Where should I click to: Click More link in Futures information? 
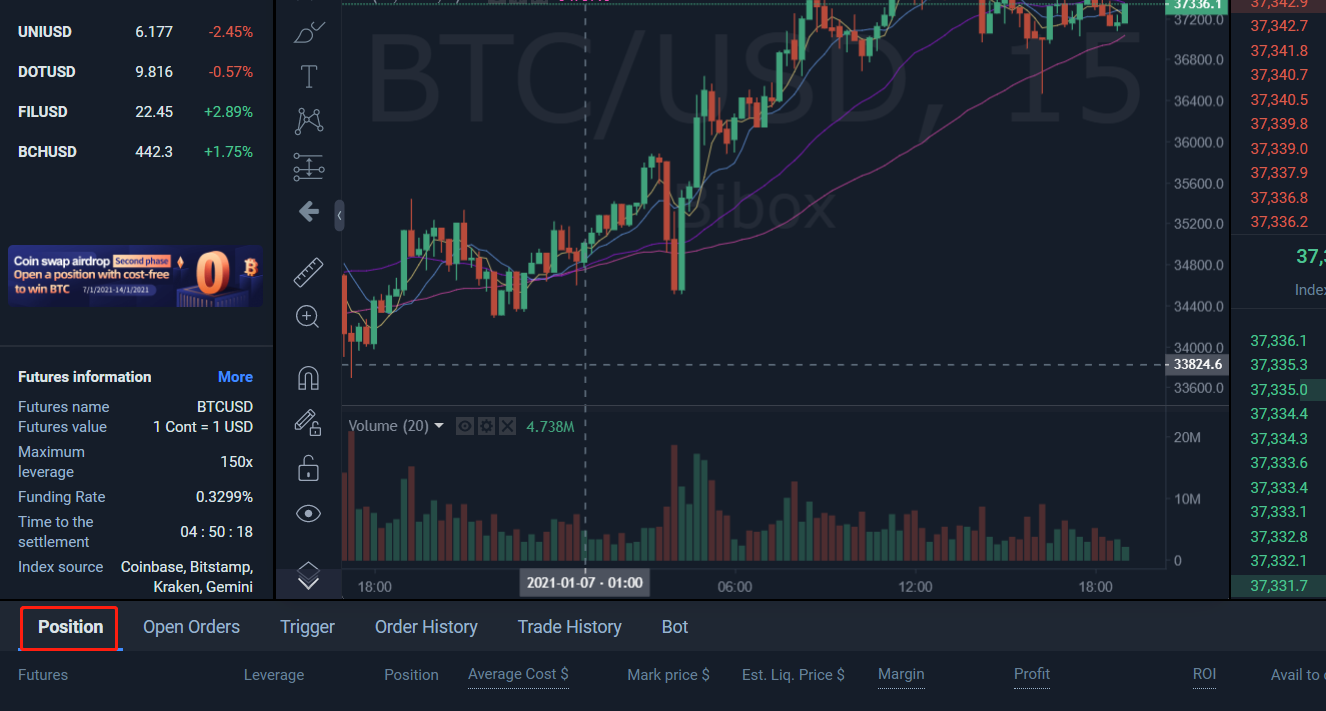pos(235,377)
